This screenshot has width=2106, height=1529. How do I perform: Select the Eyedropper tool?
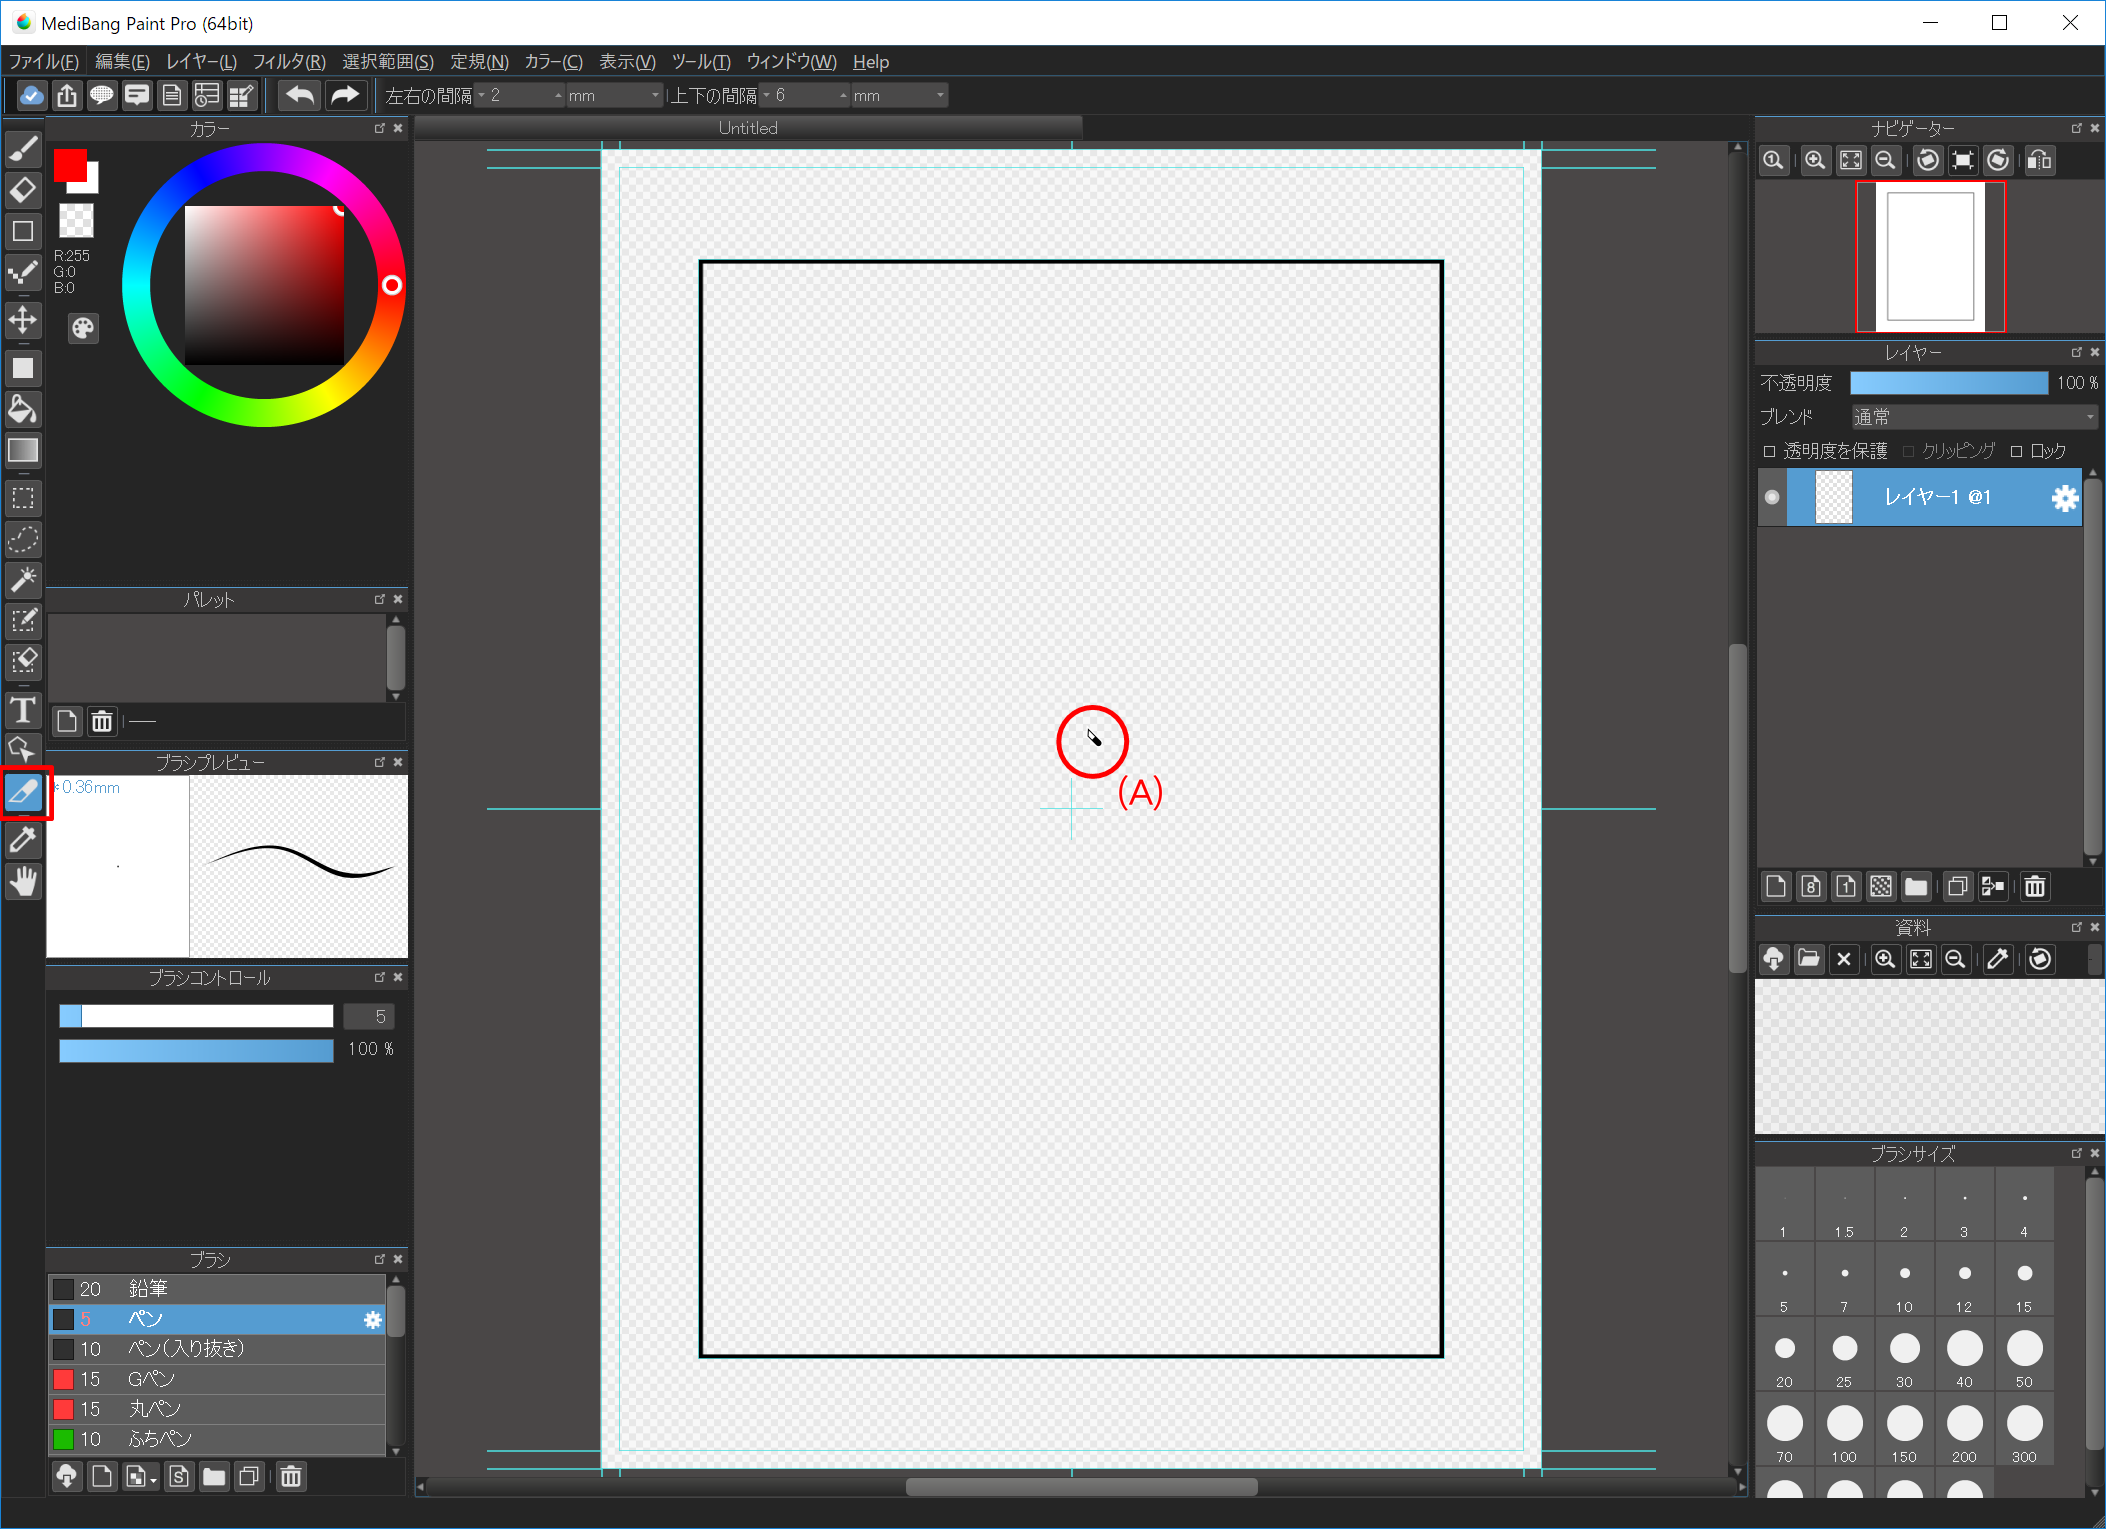pos(23,840)
